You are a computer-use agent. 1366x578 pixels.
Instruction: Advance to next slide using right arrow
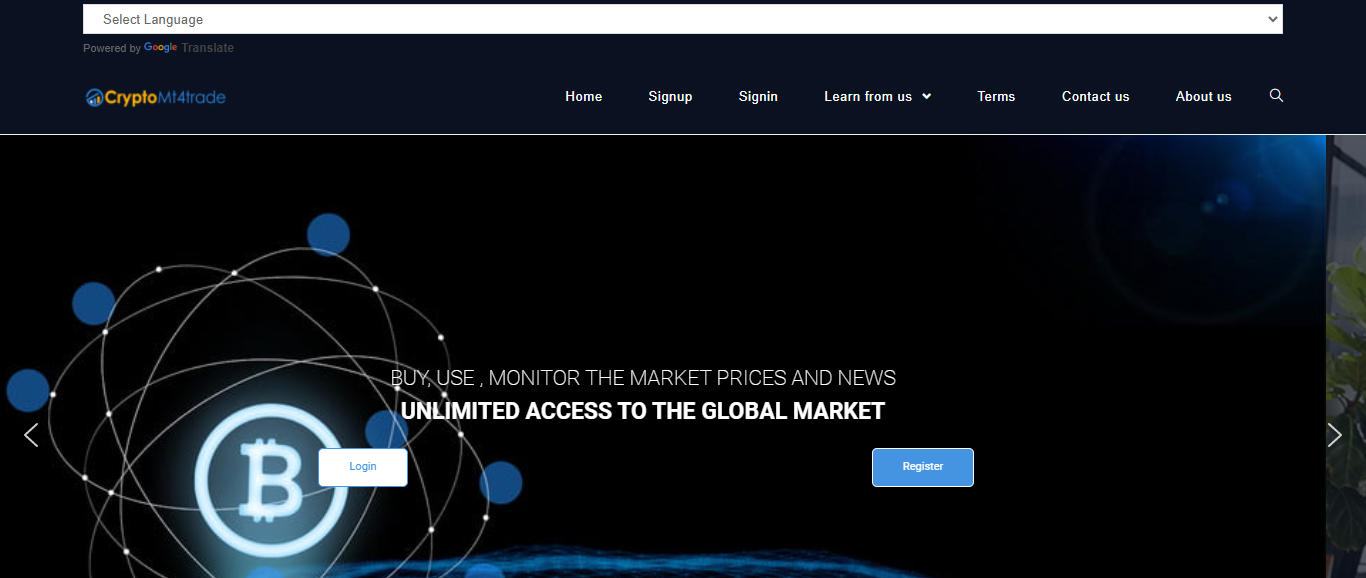pos(1334,435)
